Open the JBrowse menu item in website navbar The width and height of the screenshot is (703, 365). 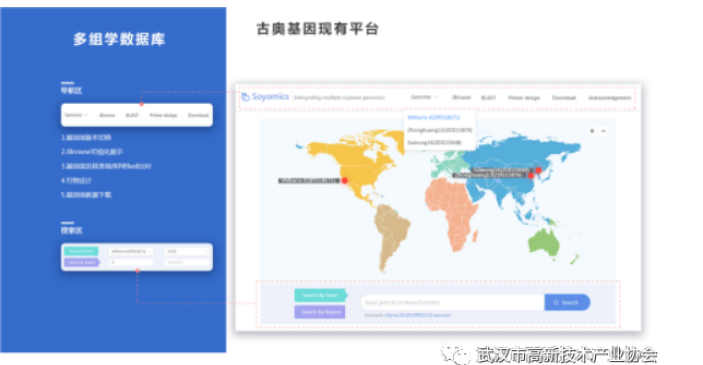pyautogui.click(x=461, y=97)
